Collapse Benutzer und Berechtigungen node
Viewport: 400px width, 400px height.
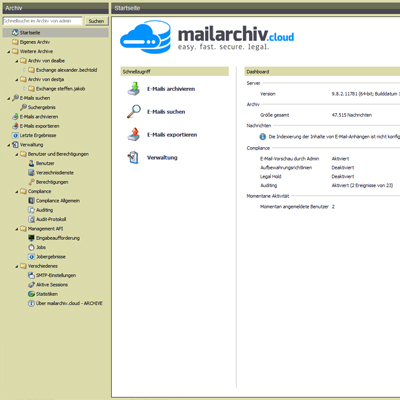tap(17, 154)
